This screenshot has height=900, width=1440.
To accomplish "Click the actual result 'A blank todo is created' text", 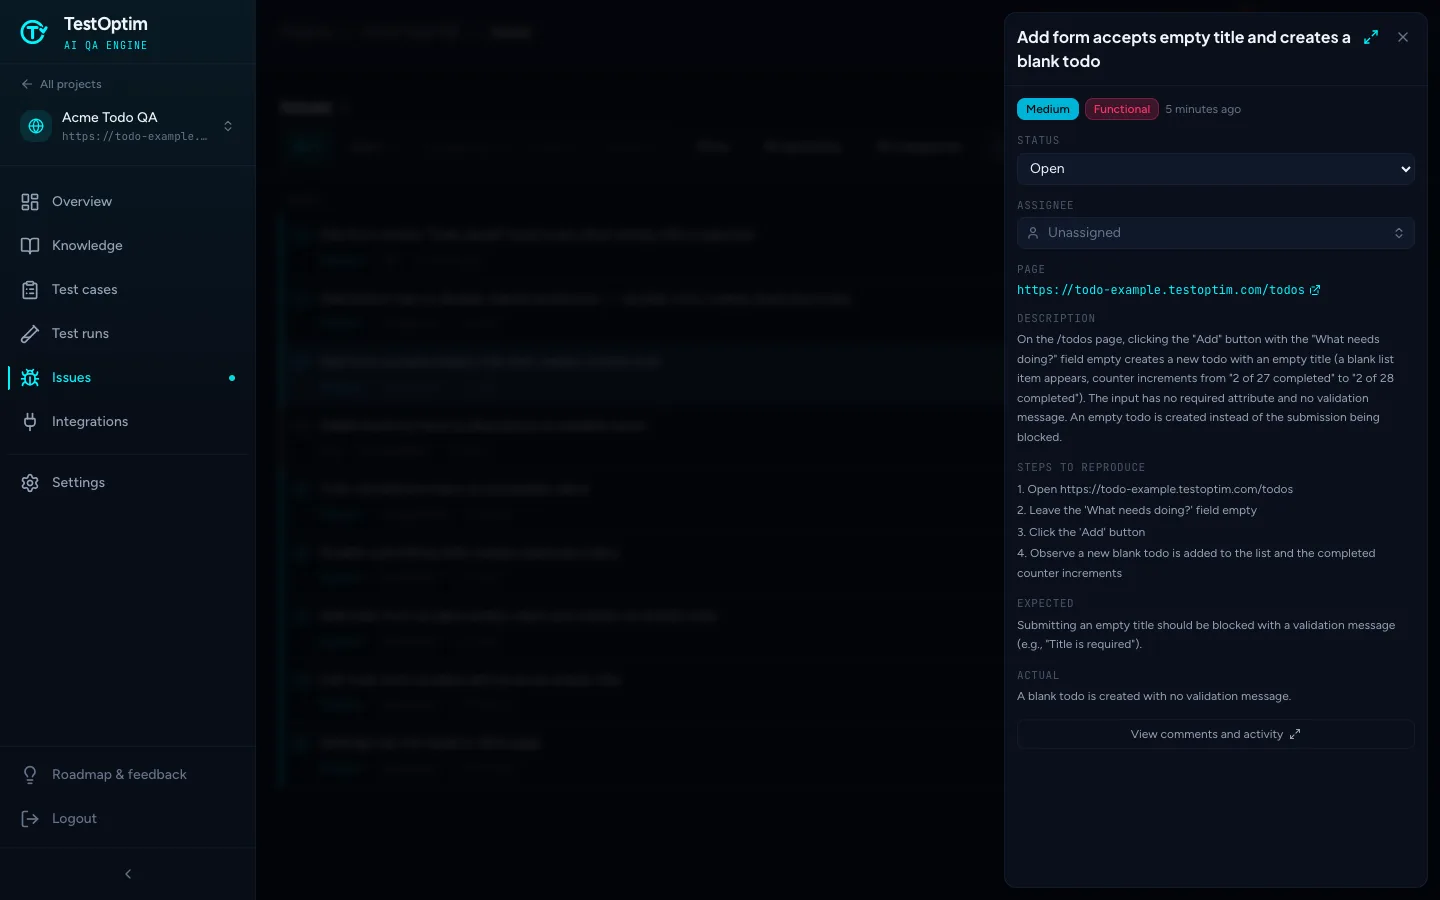I will (x=1154, y=696).
